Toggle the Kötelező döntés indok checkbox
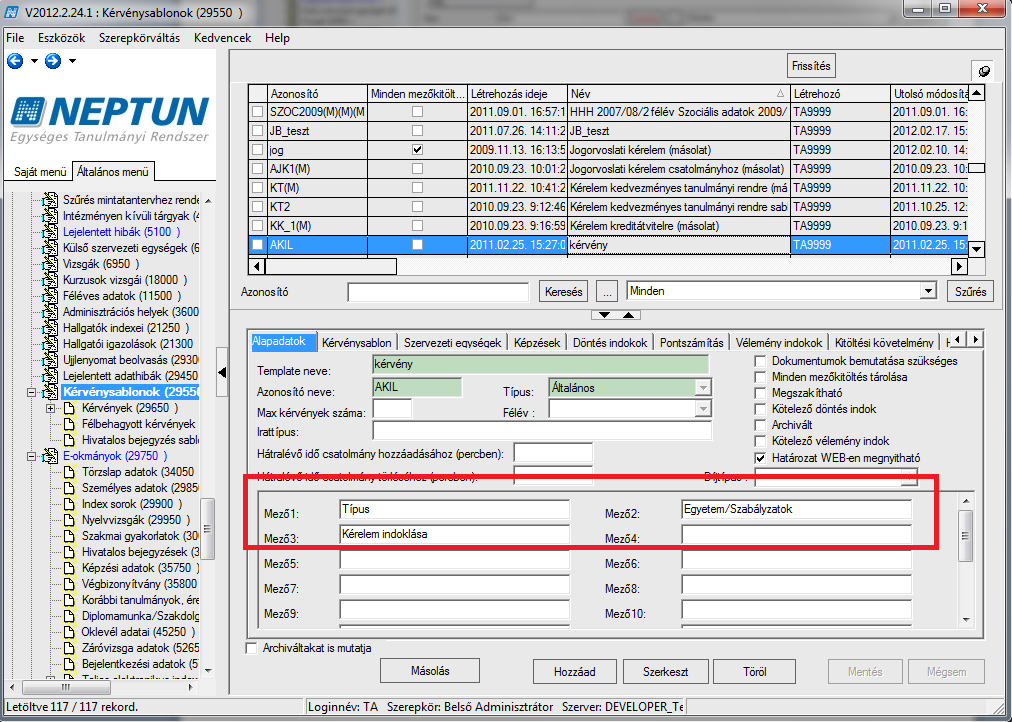This screenshot has height=722, width=1012. coord(760,409)
